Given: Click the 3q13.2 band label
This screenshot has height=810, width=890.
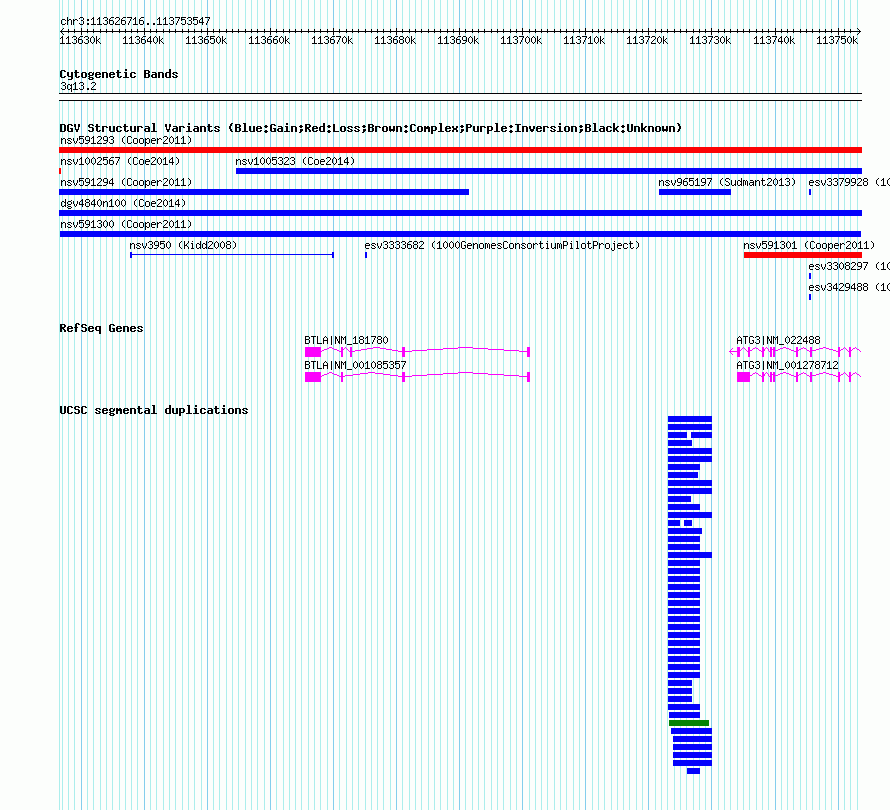Looking at the screenshot, I should (78, 86).
